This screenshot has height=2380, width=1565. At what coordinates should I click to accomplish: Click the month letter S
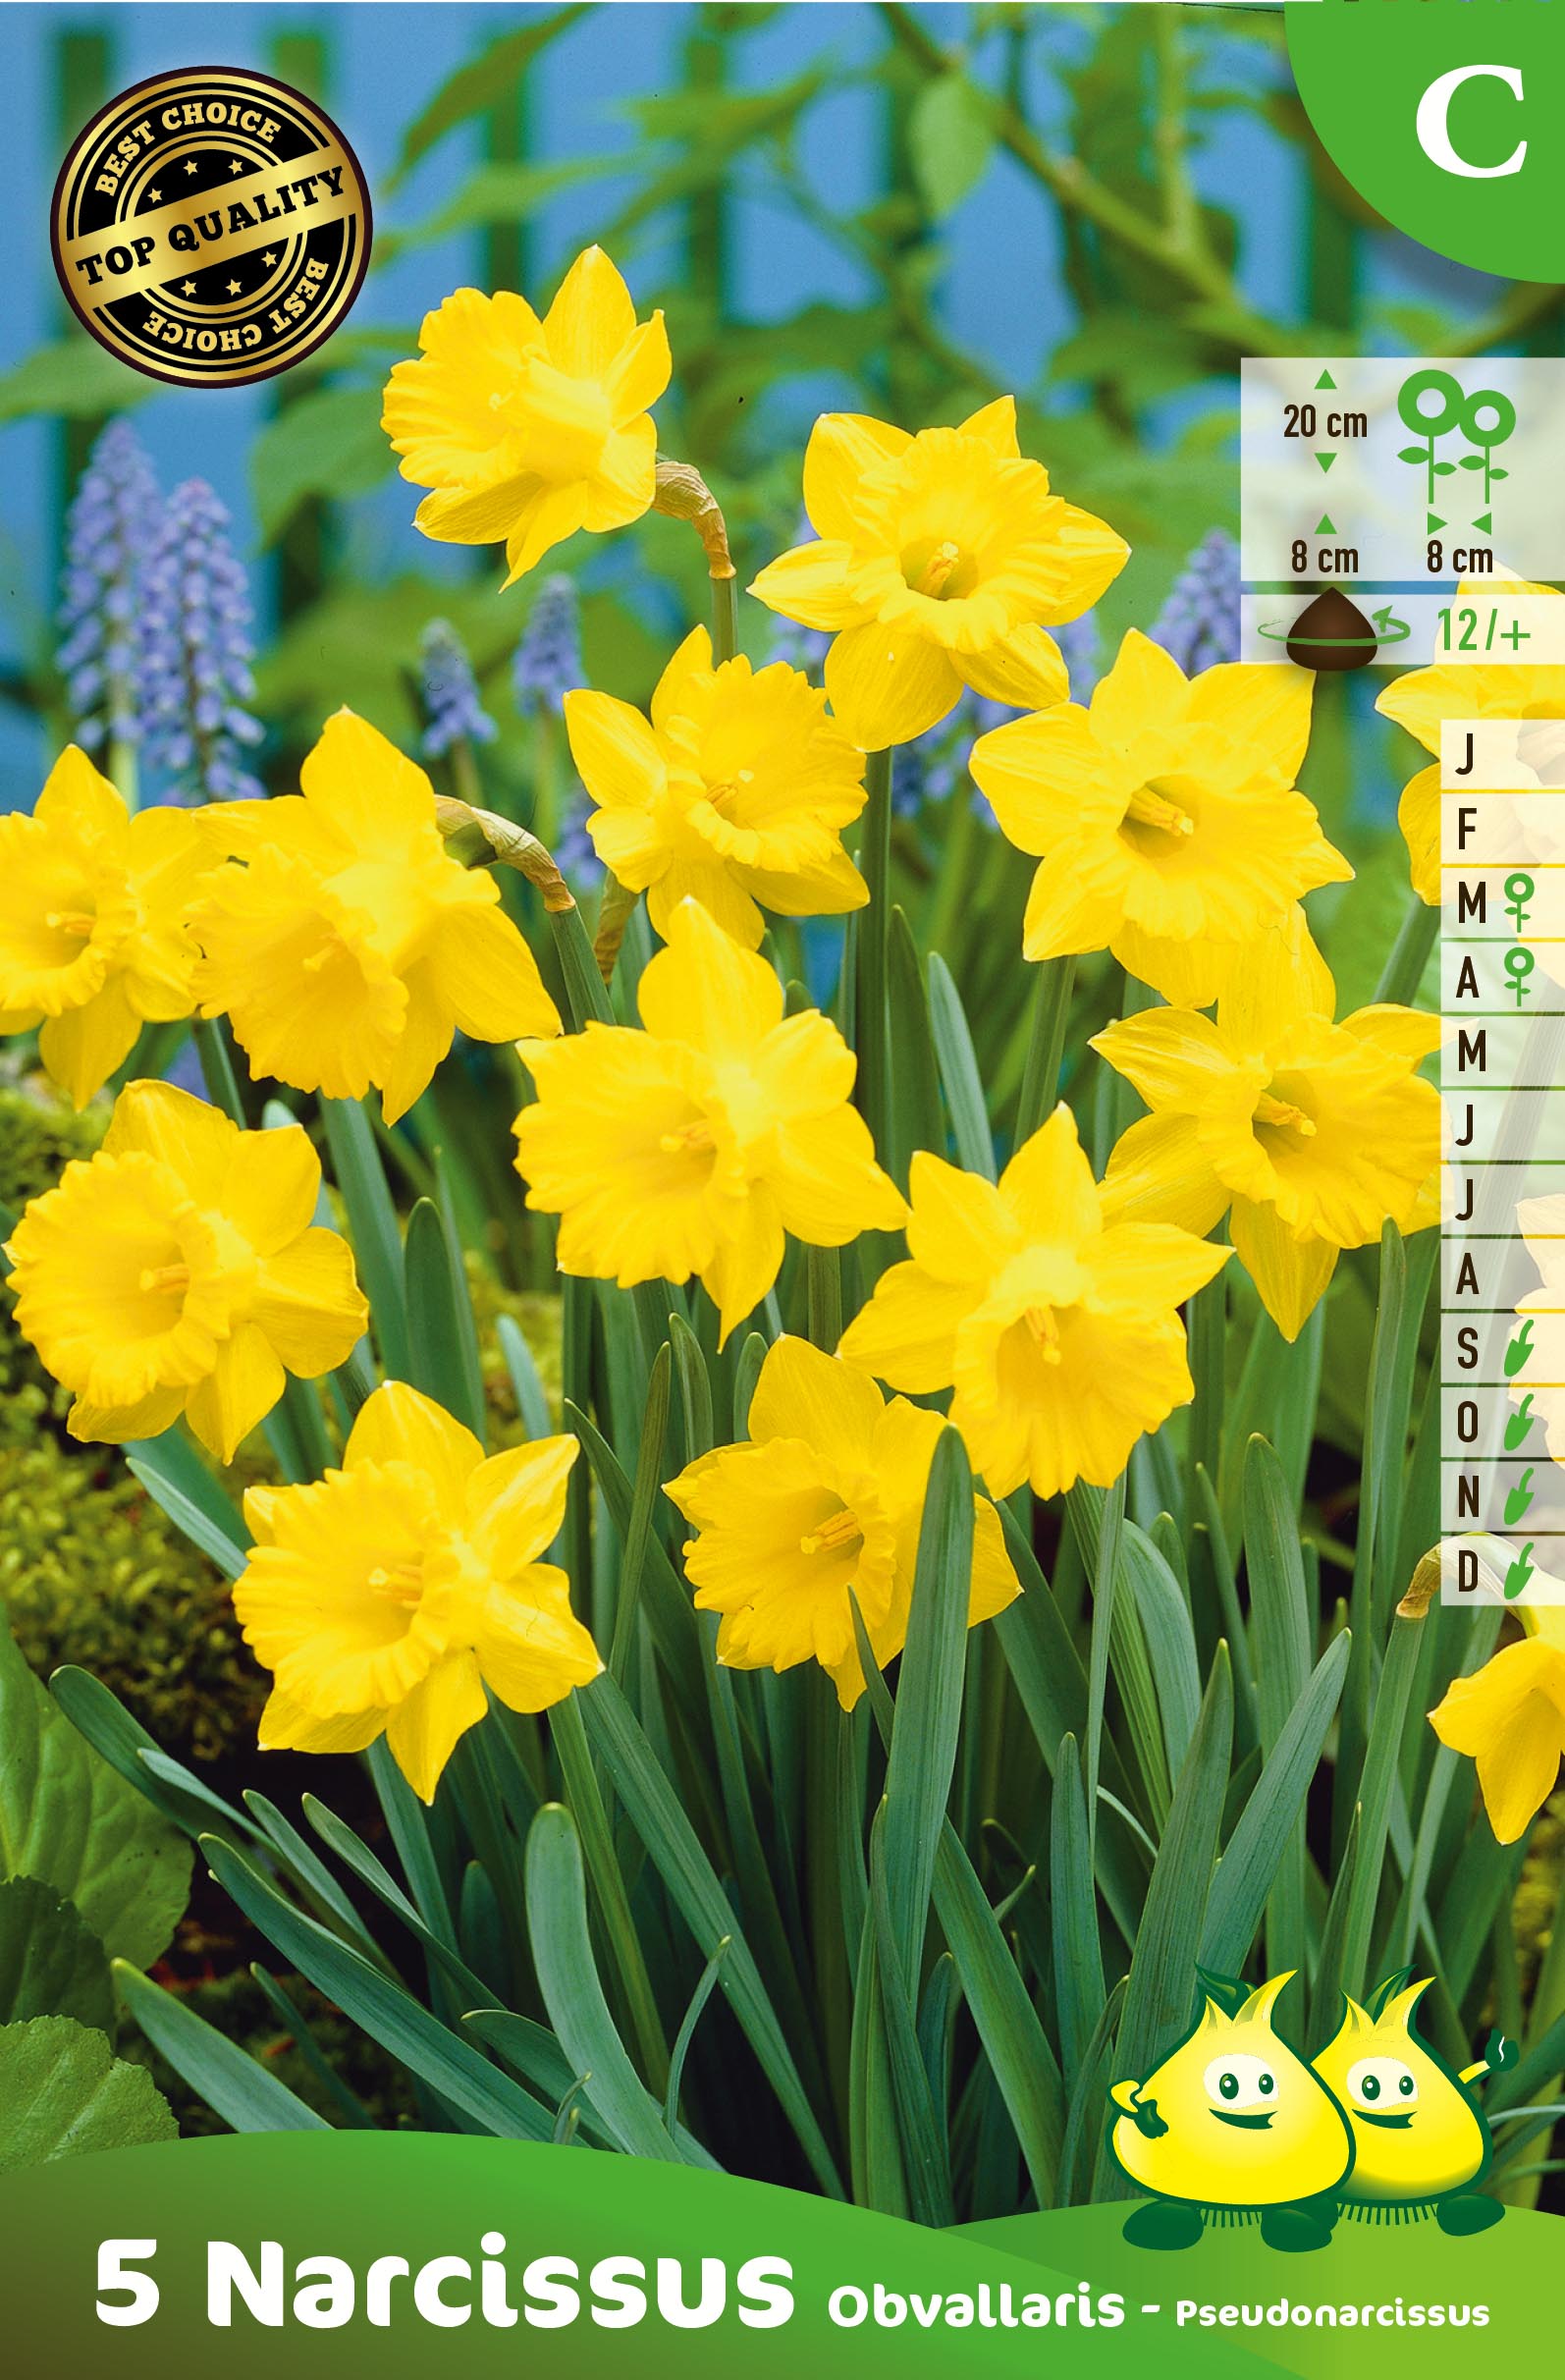click(x=1467, y=1349)
